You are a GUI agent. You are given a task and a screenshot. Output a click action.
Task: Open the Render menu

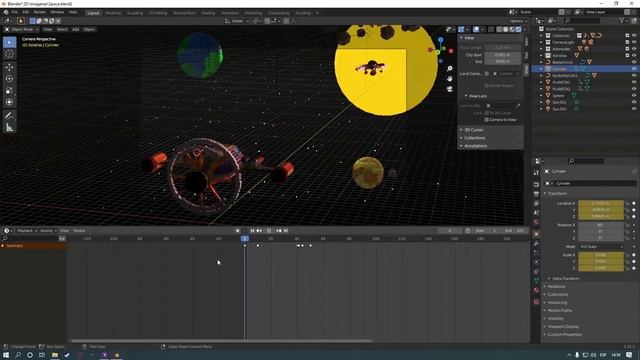pos(40,12)
